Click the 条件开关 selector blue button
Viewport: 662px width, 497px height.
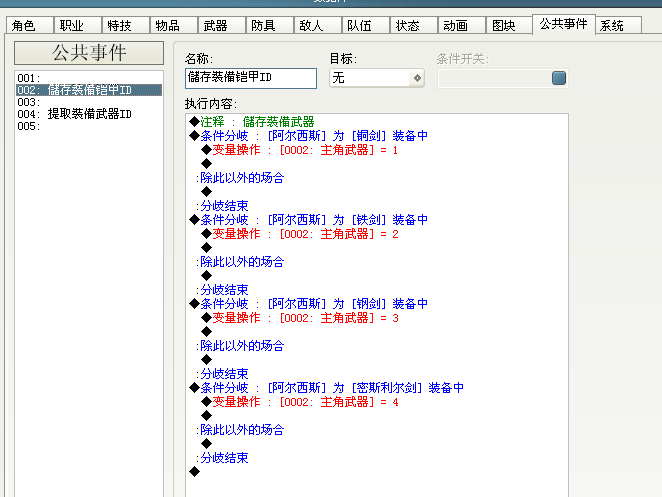[559, 78]
